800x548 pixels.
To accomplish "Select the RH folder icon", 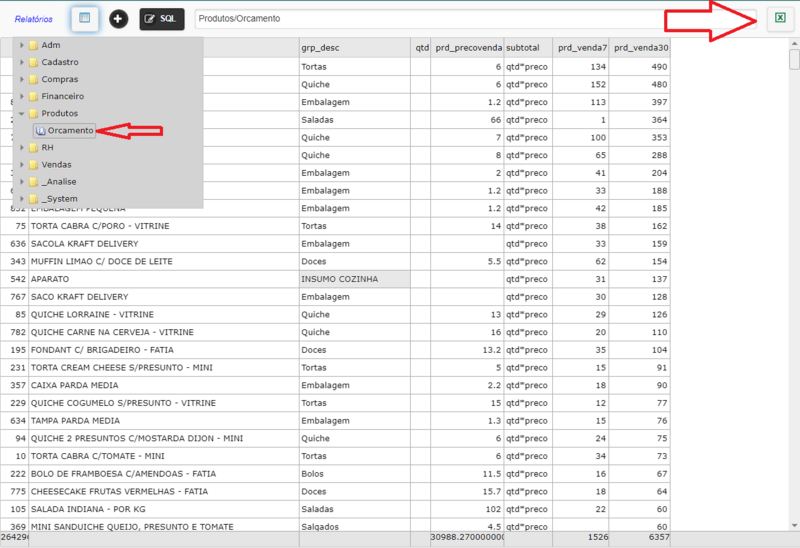I will [x=34, y=147].
